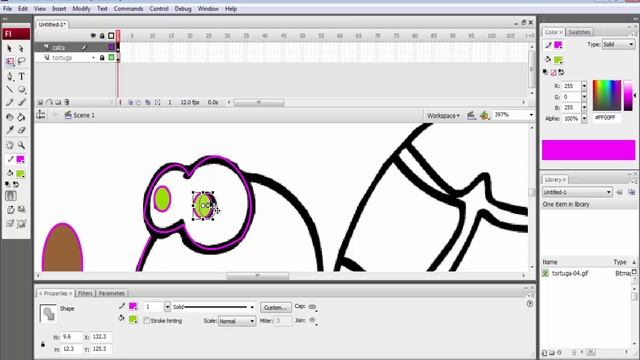Select the Zoom magnifier tool
The image size is (640, 360).
(21, 145)
